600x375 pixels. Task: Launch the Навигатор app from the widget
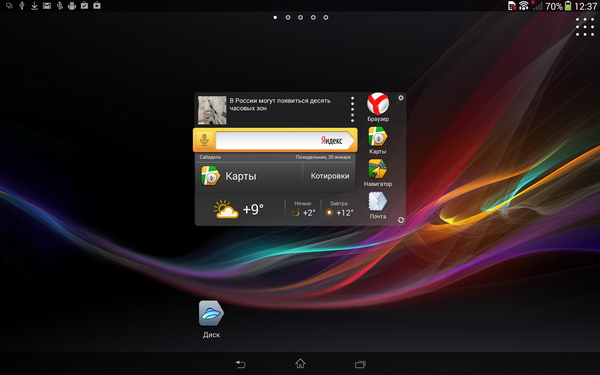[x=378, y=173]
